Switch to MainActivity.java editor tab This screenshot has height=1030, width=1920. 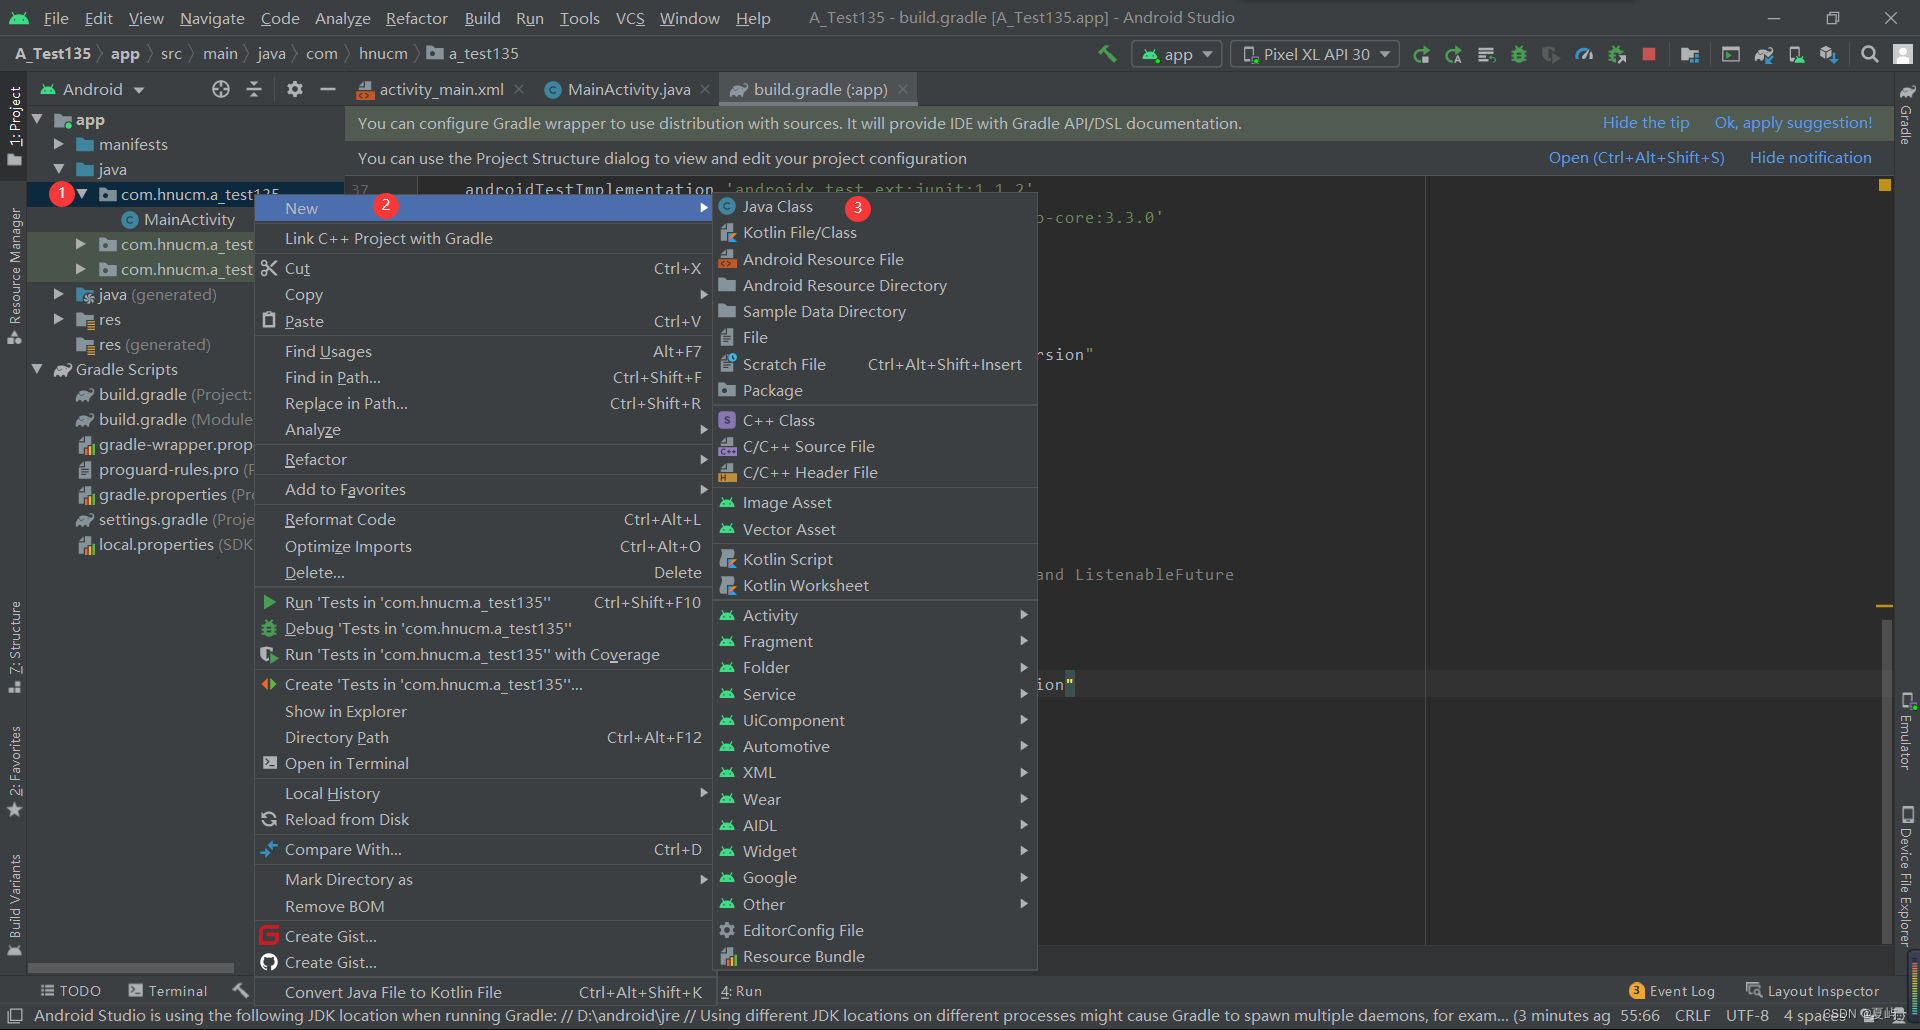pos(628,89)
